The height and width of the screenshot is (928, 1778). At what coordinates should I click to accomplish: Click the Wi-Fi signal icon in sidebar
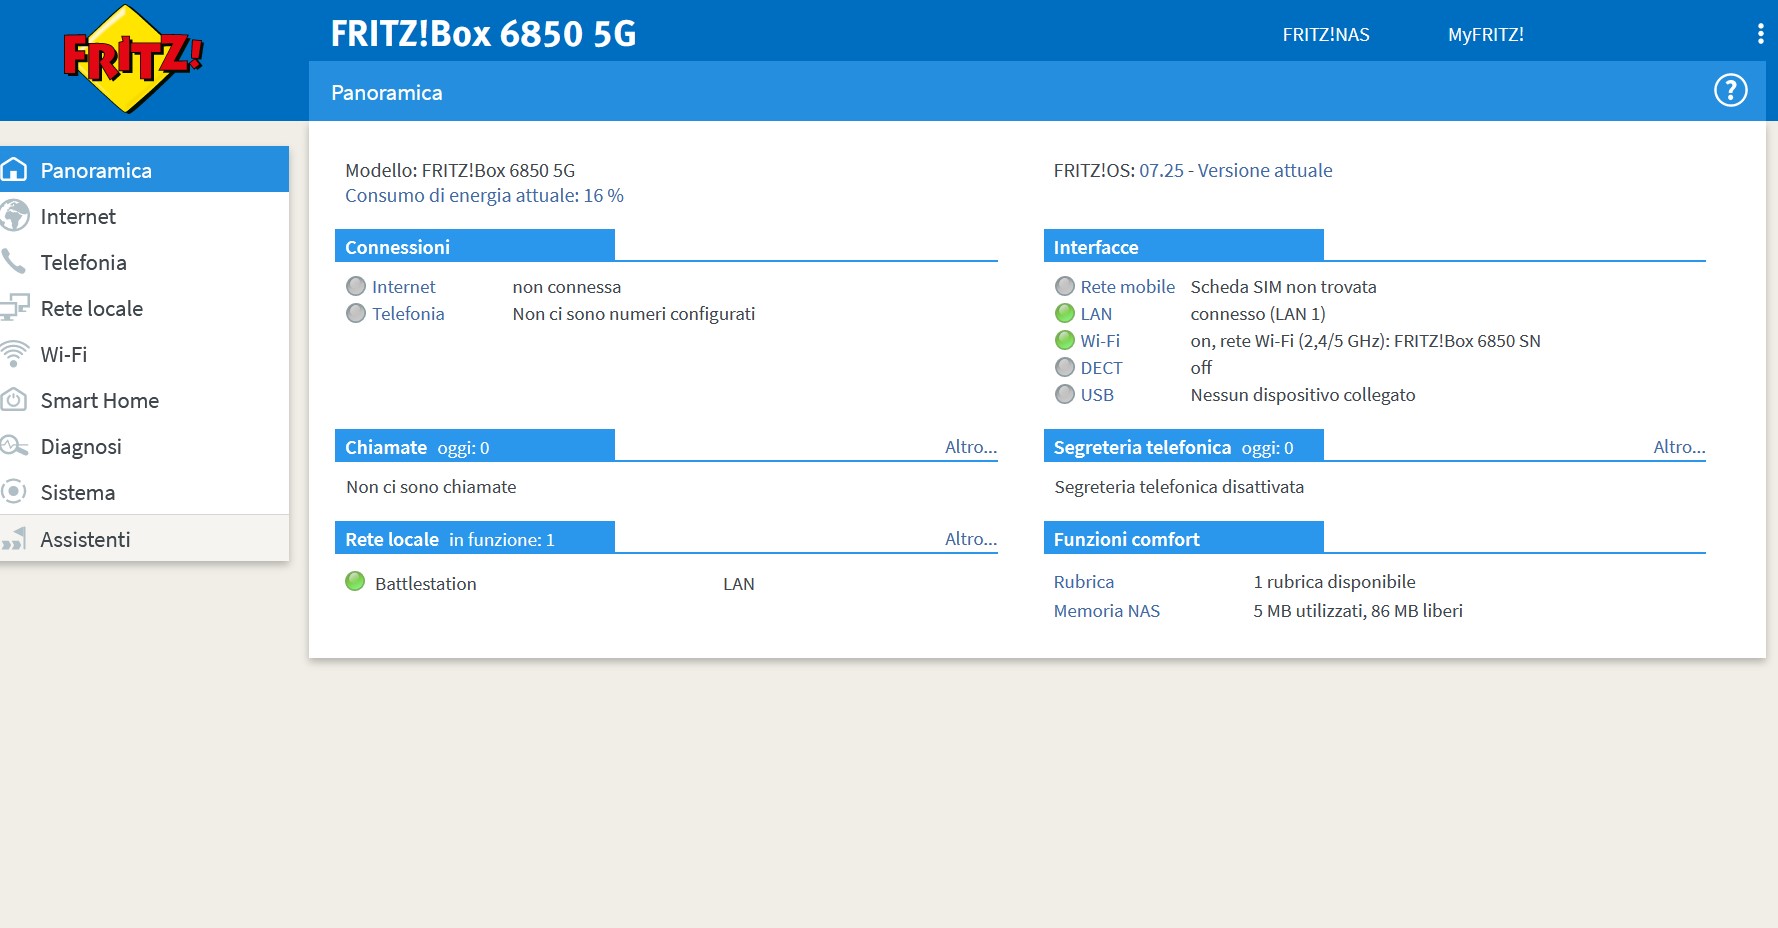pos(14,354)
